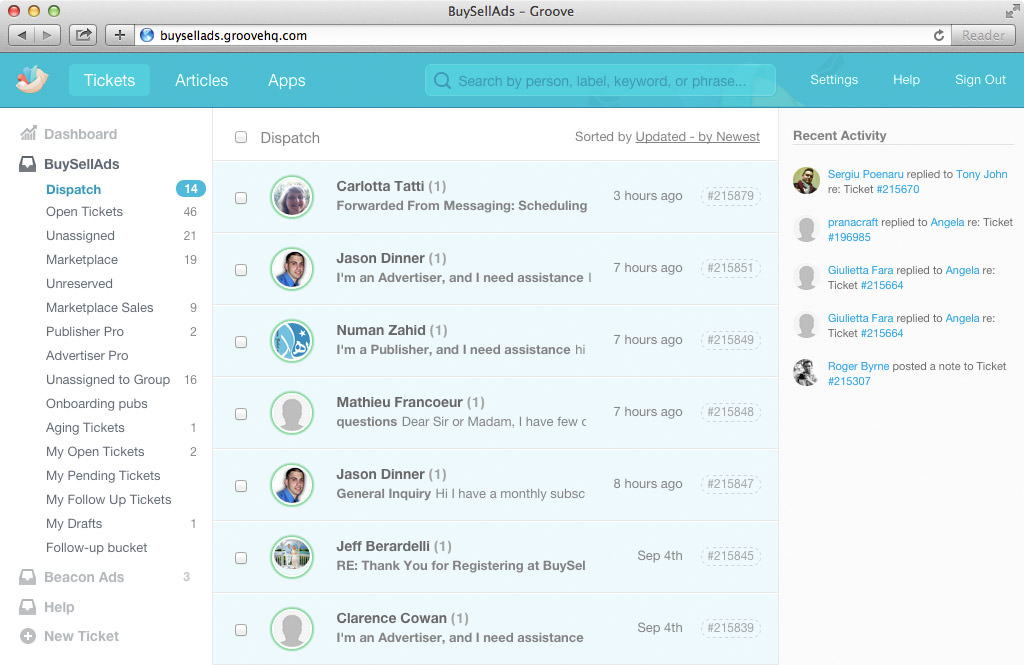Click the add bookmark plus button
The image size is (1024, 665).
120,35
